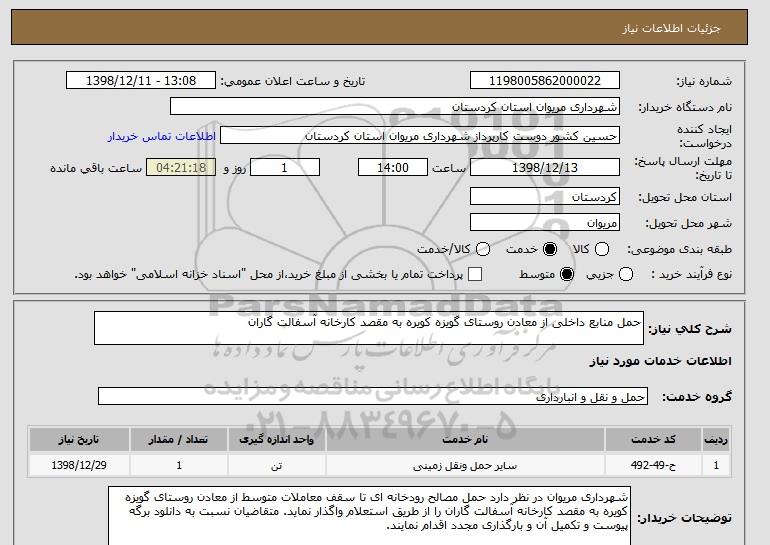This screenshot has height=545, width=770.
Task: Click the جزئیات اطلاعات نیاز page header
Action: (x=671, y=28)
